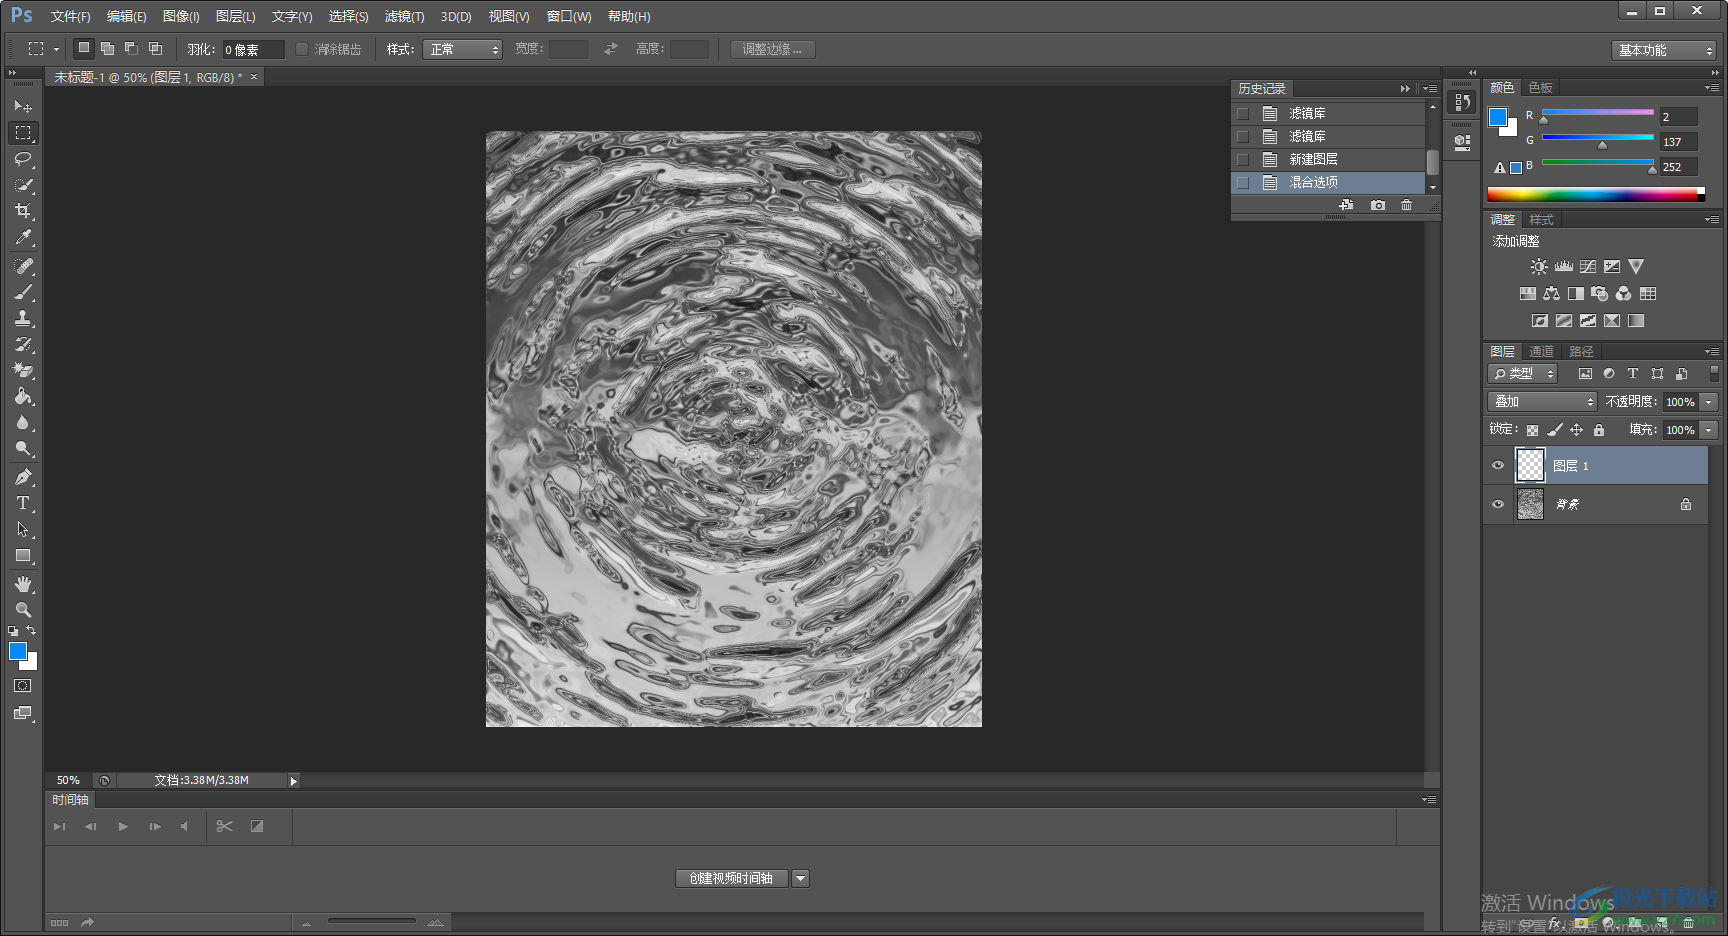The image size is (1728, 936).
Task: Select the Paint Bucket tool
Action: (x=23, y=396)
